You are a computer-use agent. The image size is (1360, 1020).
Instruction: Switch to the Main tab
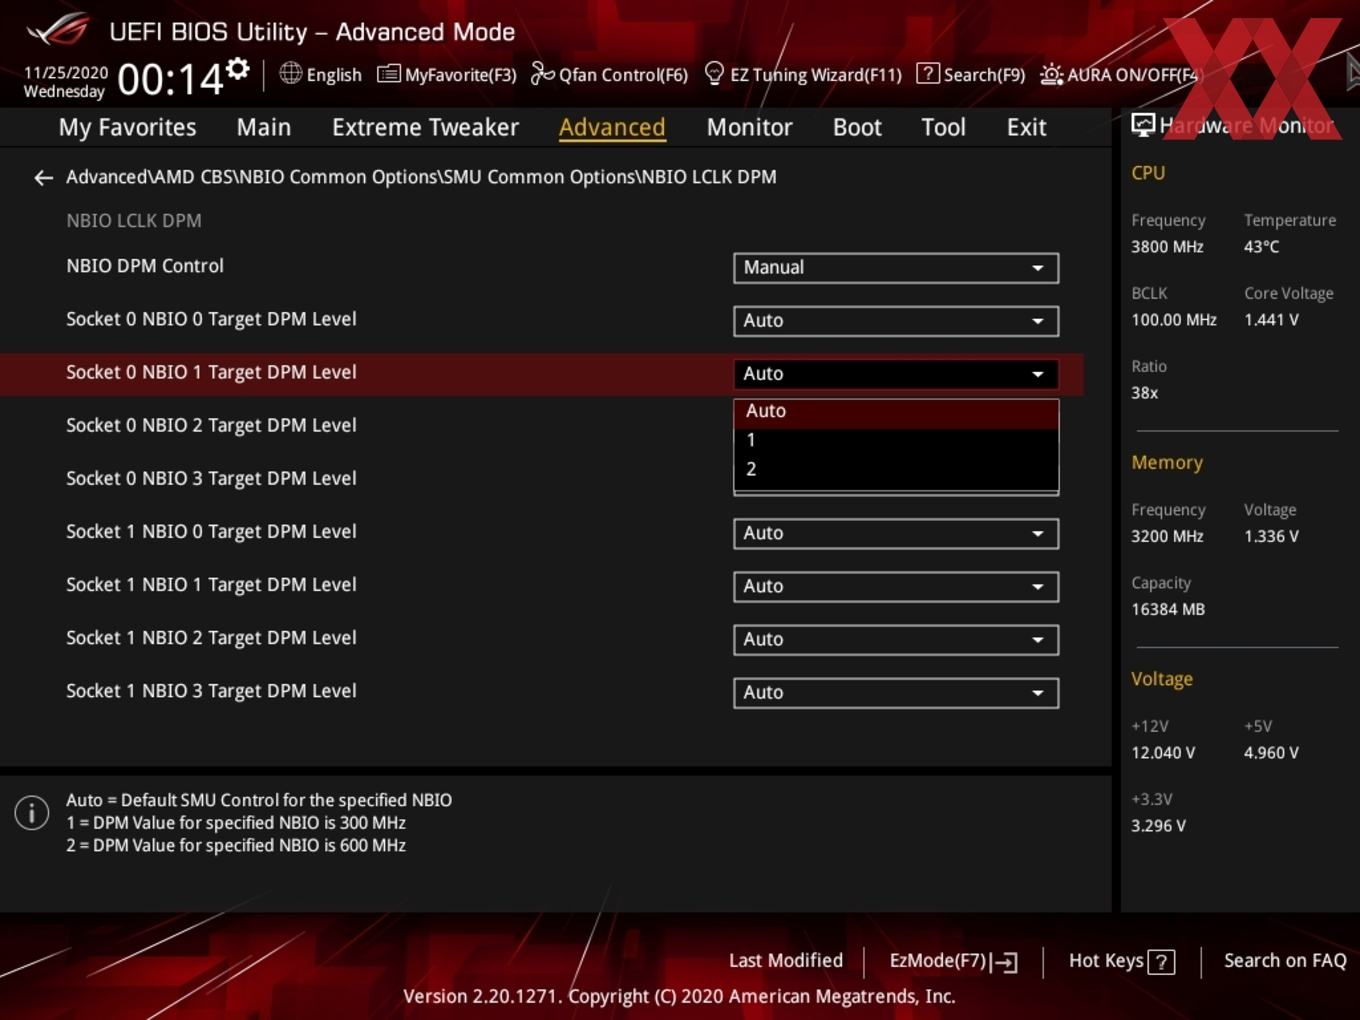[264, 127]
